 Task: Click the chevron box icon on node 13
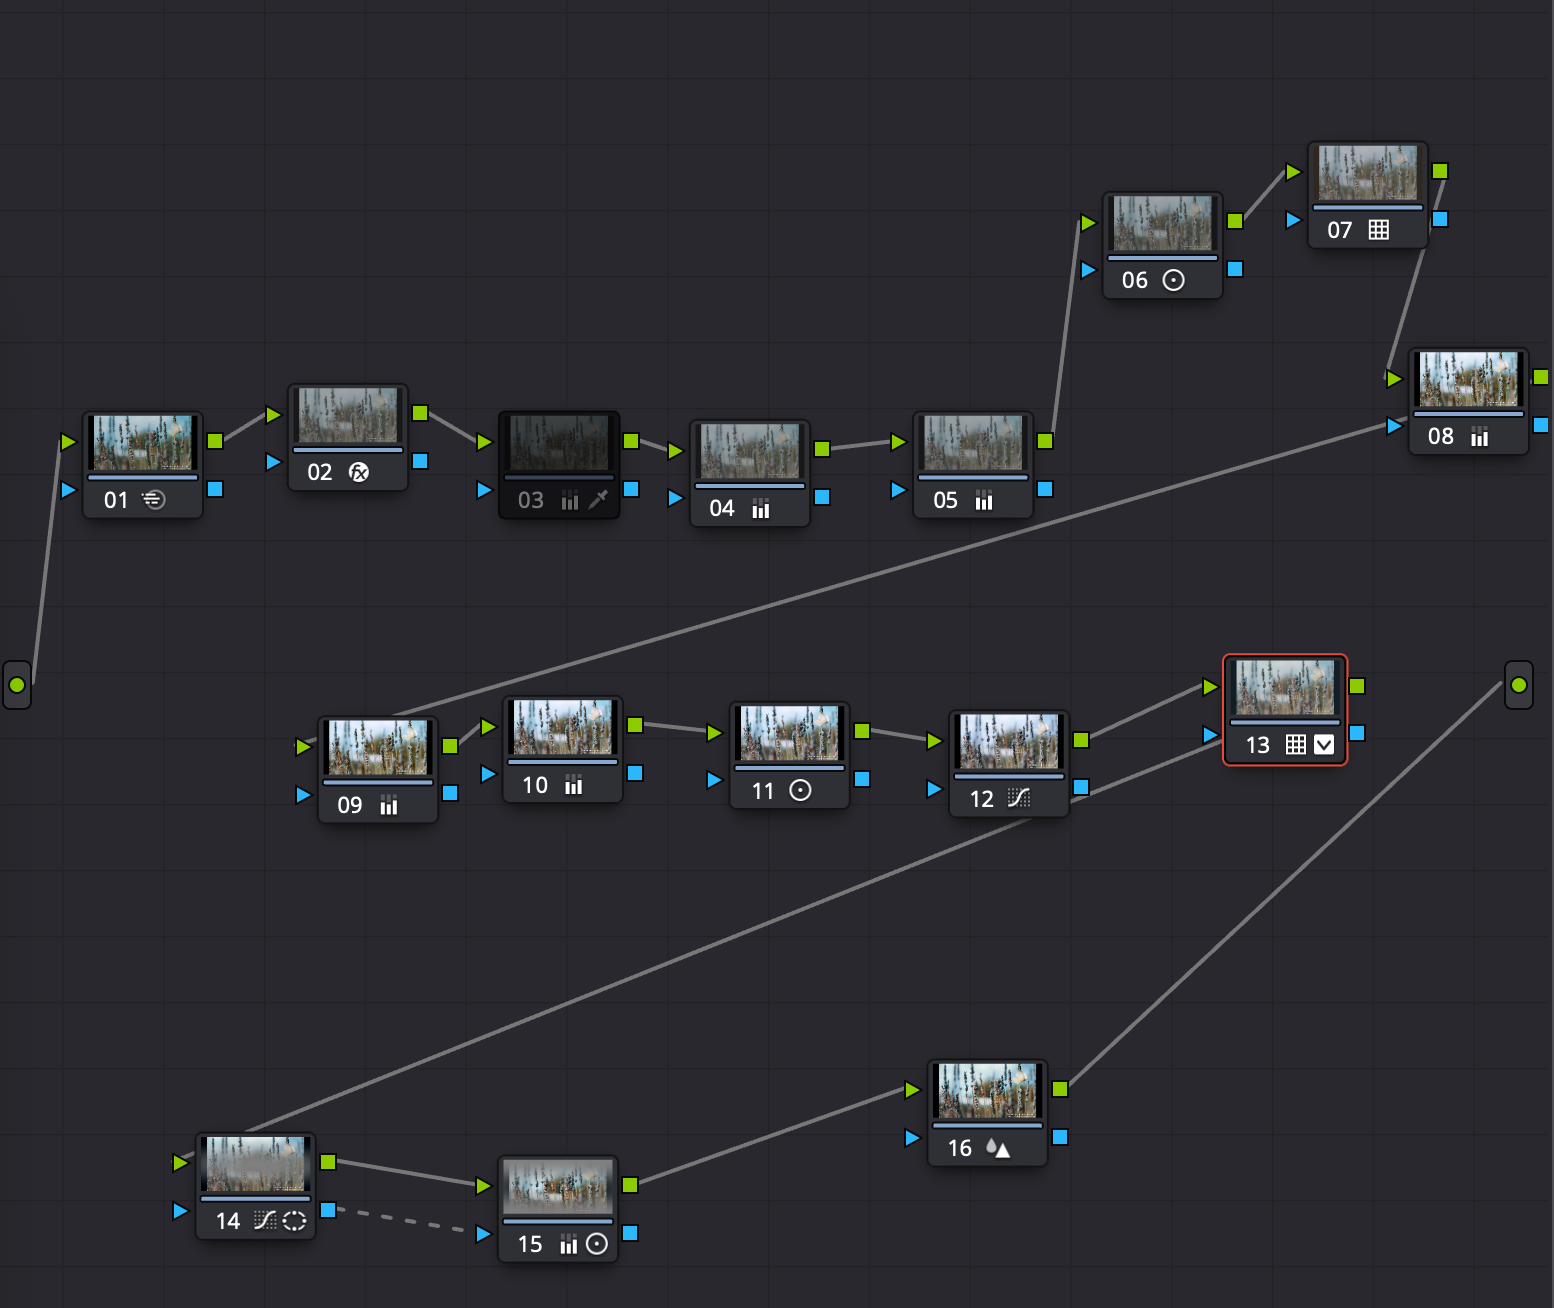point(1323,744)
